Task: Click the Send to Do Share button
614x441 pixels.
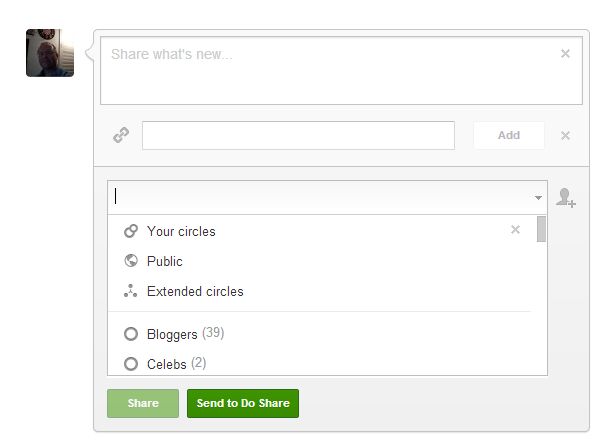Action: point(243,403)
